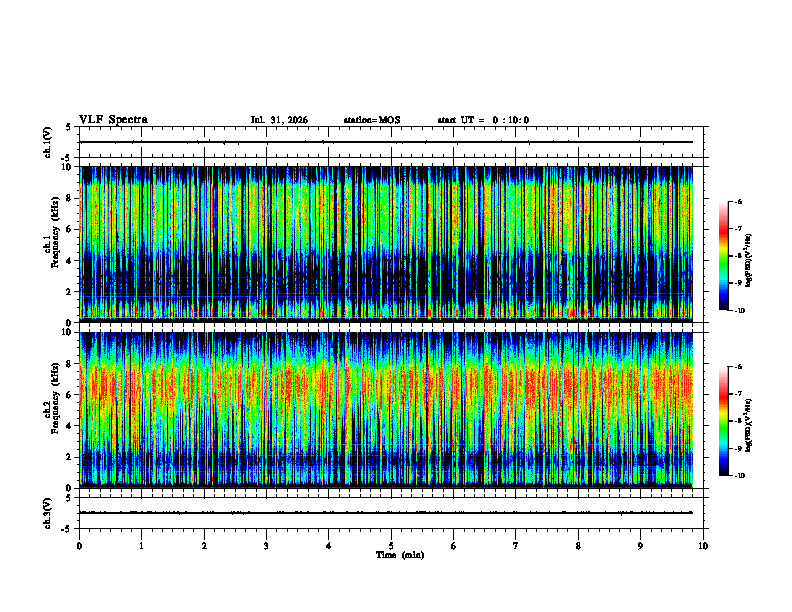Click the time axis tick label "10"
This screenshot has height=612, width=792.
[703, 546]
